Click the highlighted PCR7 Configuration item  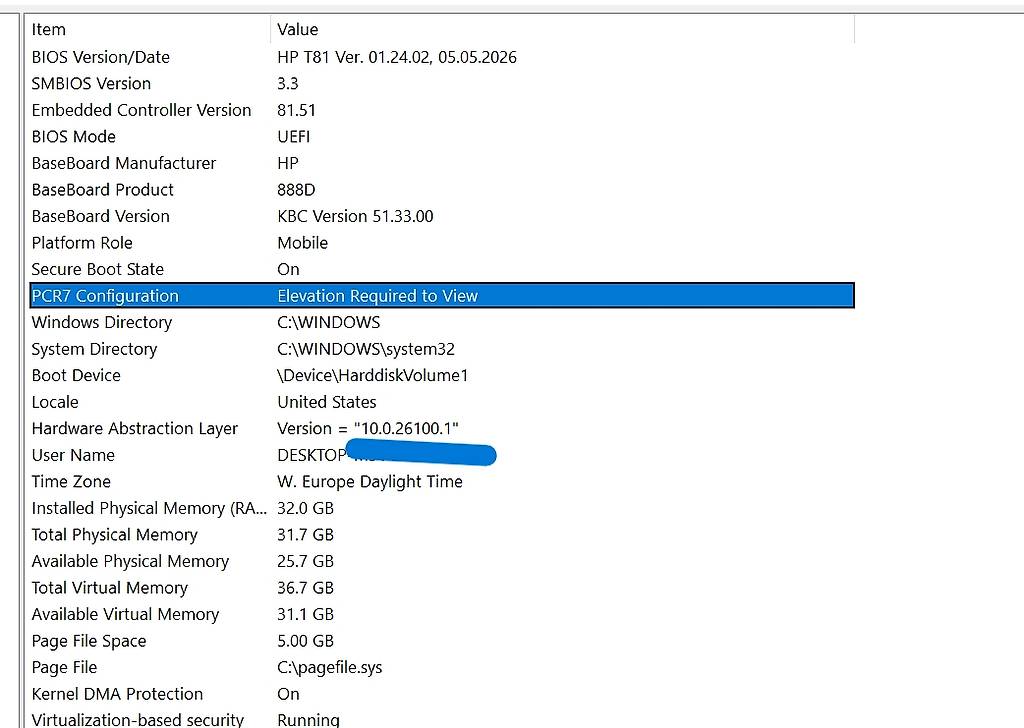point(104,296)
